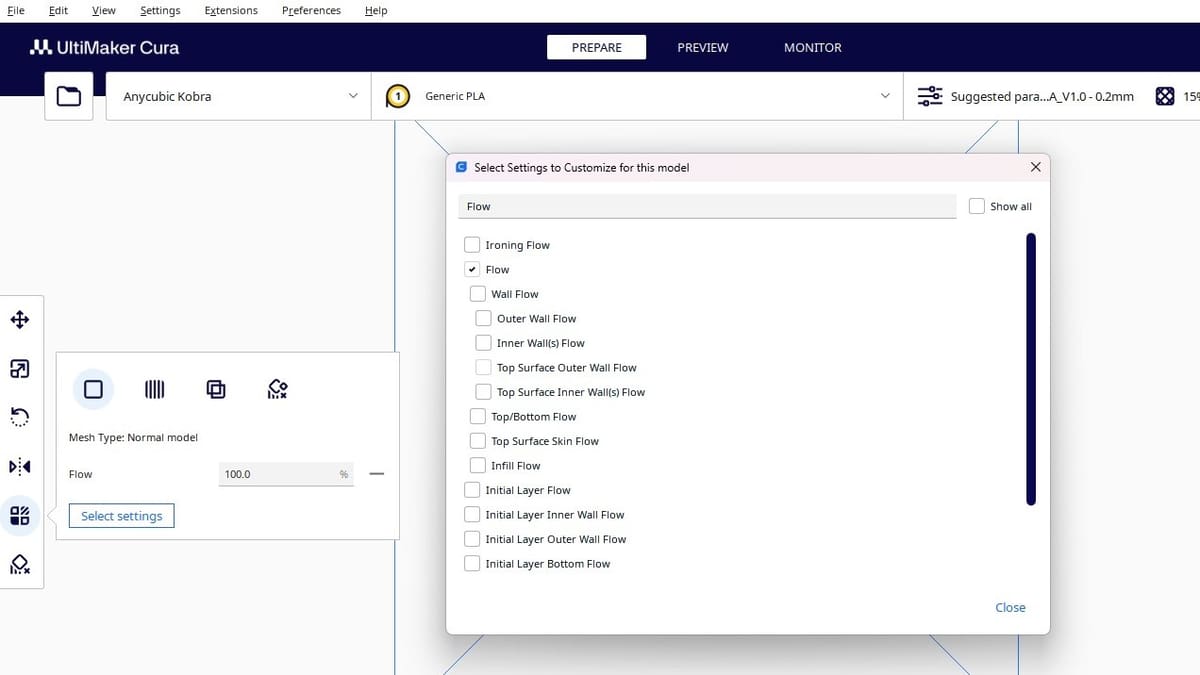Click the dialog's vertical scrollbar
The image size is (1200, 675).
pyautogui.click(x=1031, y=369)
